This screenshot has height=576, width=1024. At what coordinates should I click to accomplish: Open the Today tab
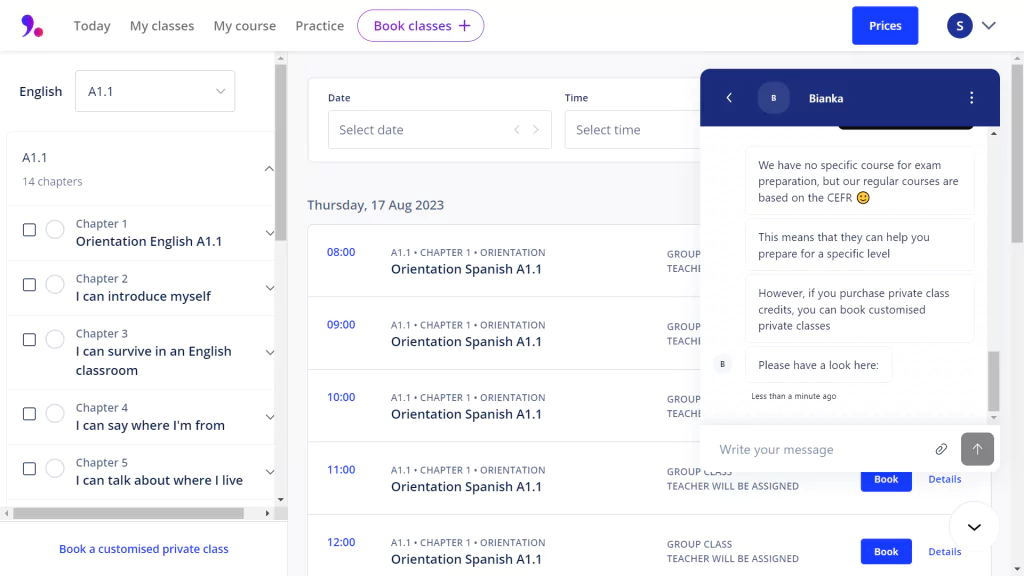pos(92,25)
